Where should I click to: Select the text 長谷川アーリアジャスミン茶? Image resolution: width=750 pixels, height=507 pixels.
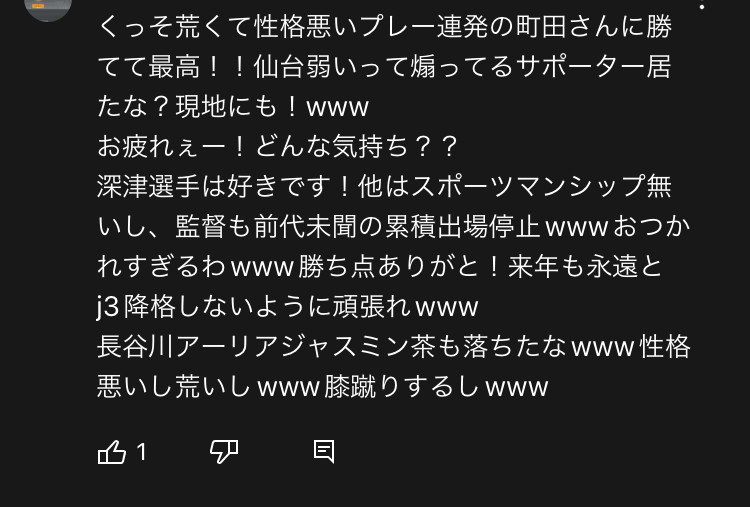point(266,347)
